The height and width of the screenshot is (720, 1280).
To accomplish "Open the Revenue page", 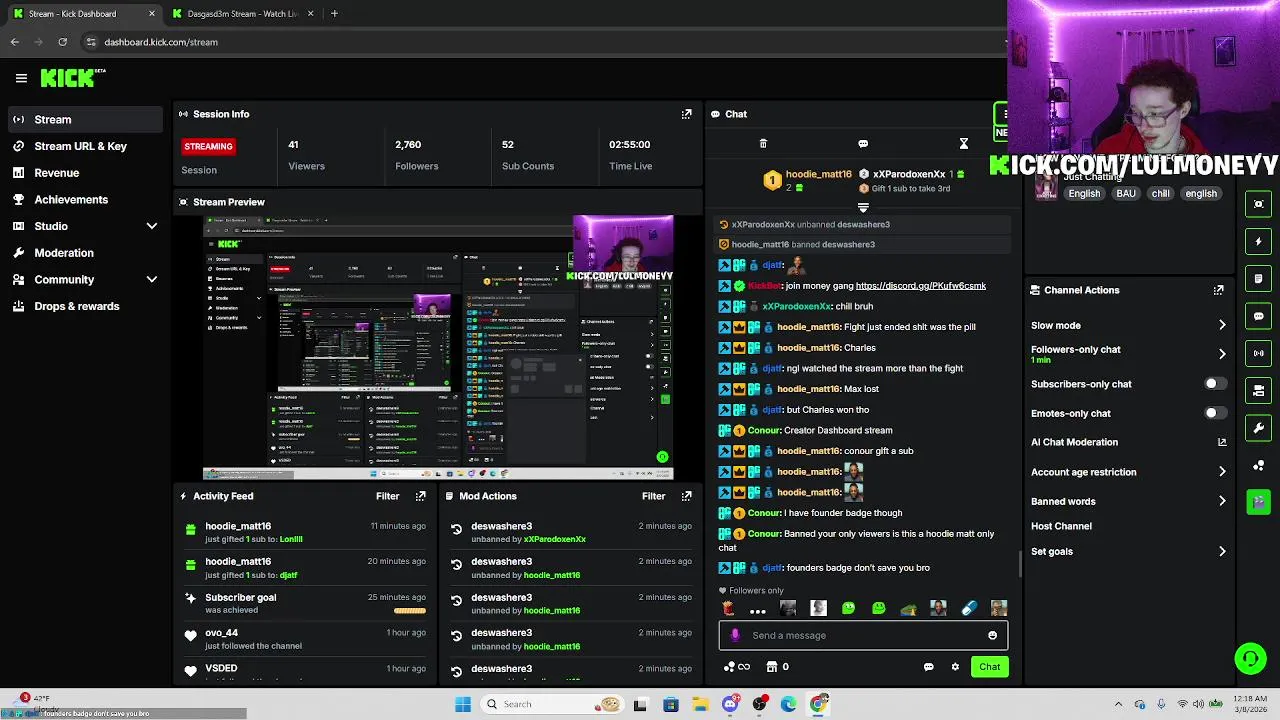I will click(85, 173).
